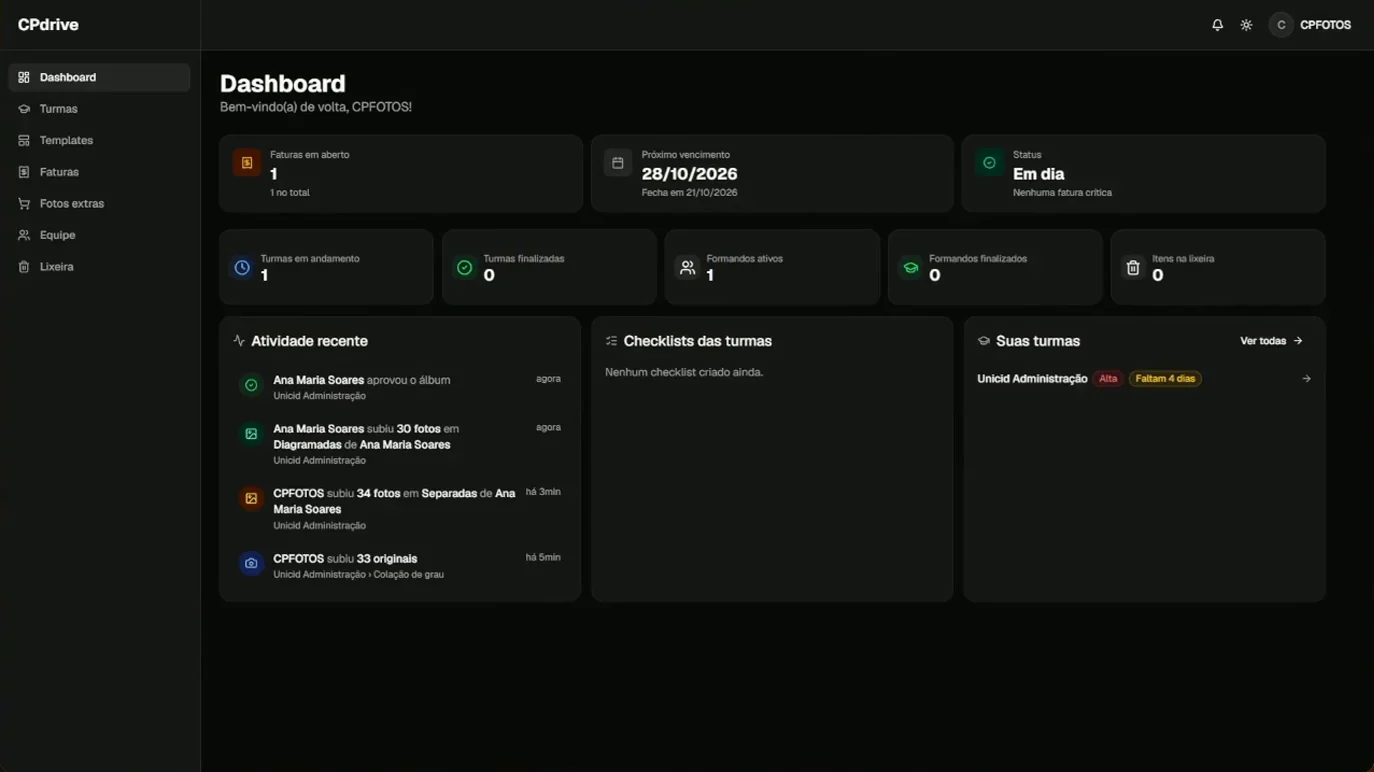1374x772 pixels.
Task: Click the Lixeira trash sidebar icon
Action: coord(24,267)
